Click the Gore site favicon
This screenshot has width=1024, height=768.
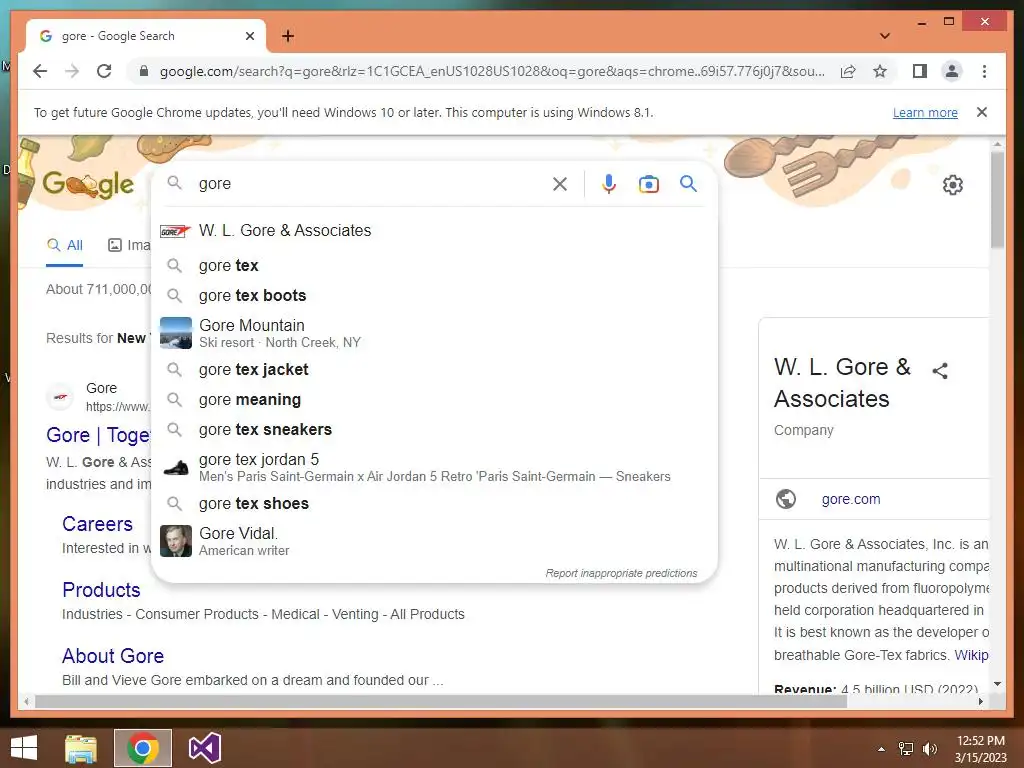click(60, 396)
